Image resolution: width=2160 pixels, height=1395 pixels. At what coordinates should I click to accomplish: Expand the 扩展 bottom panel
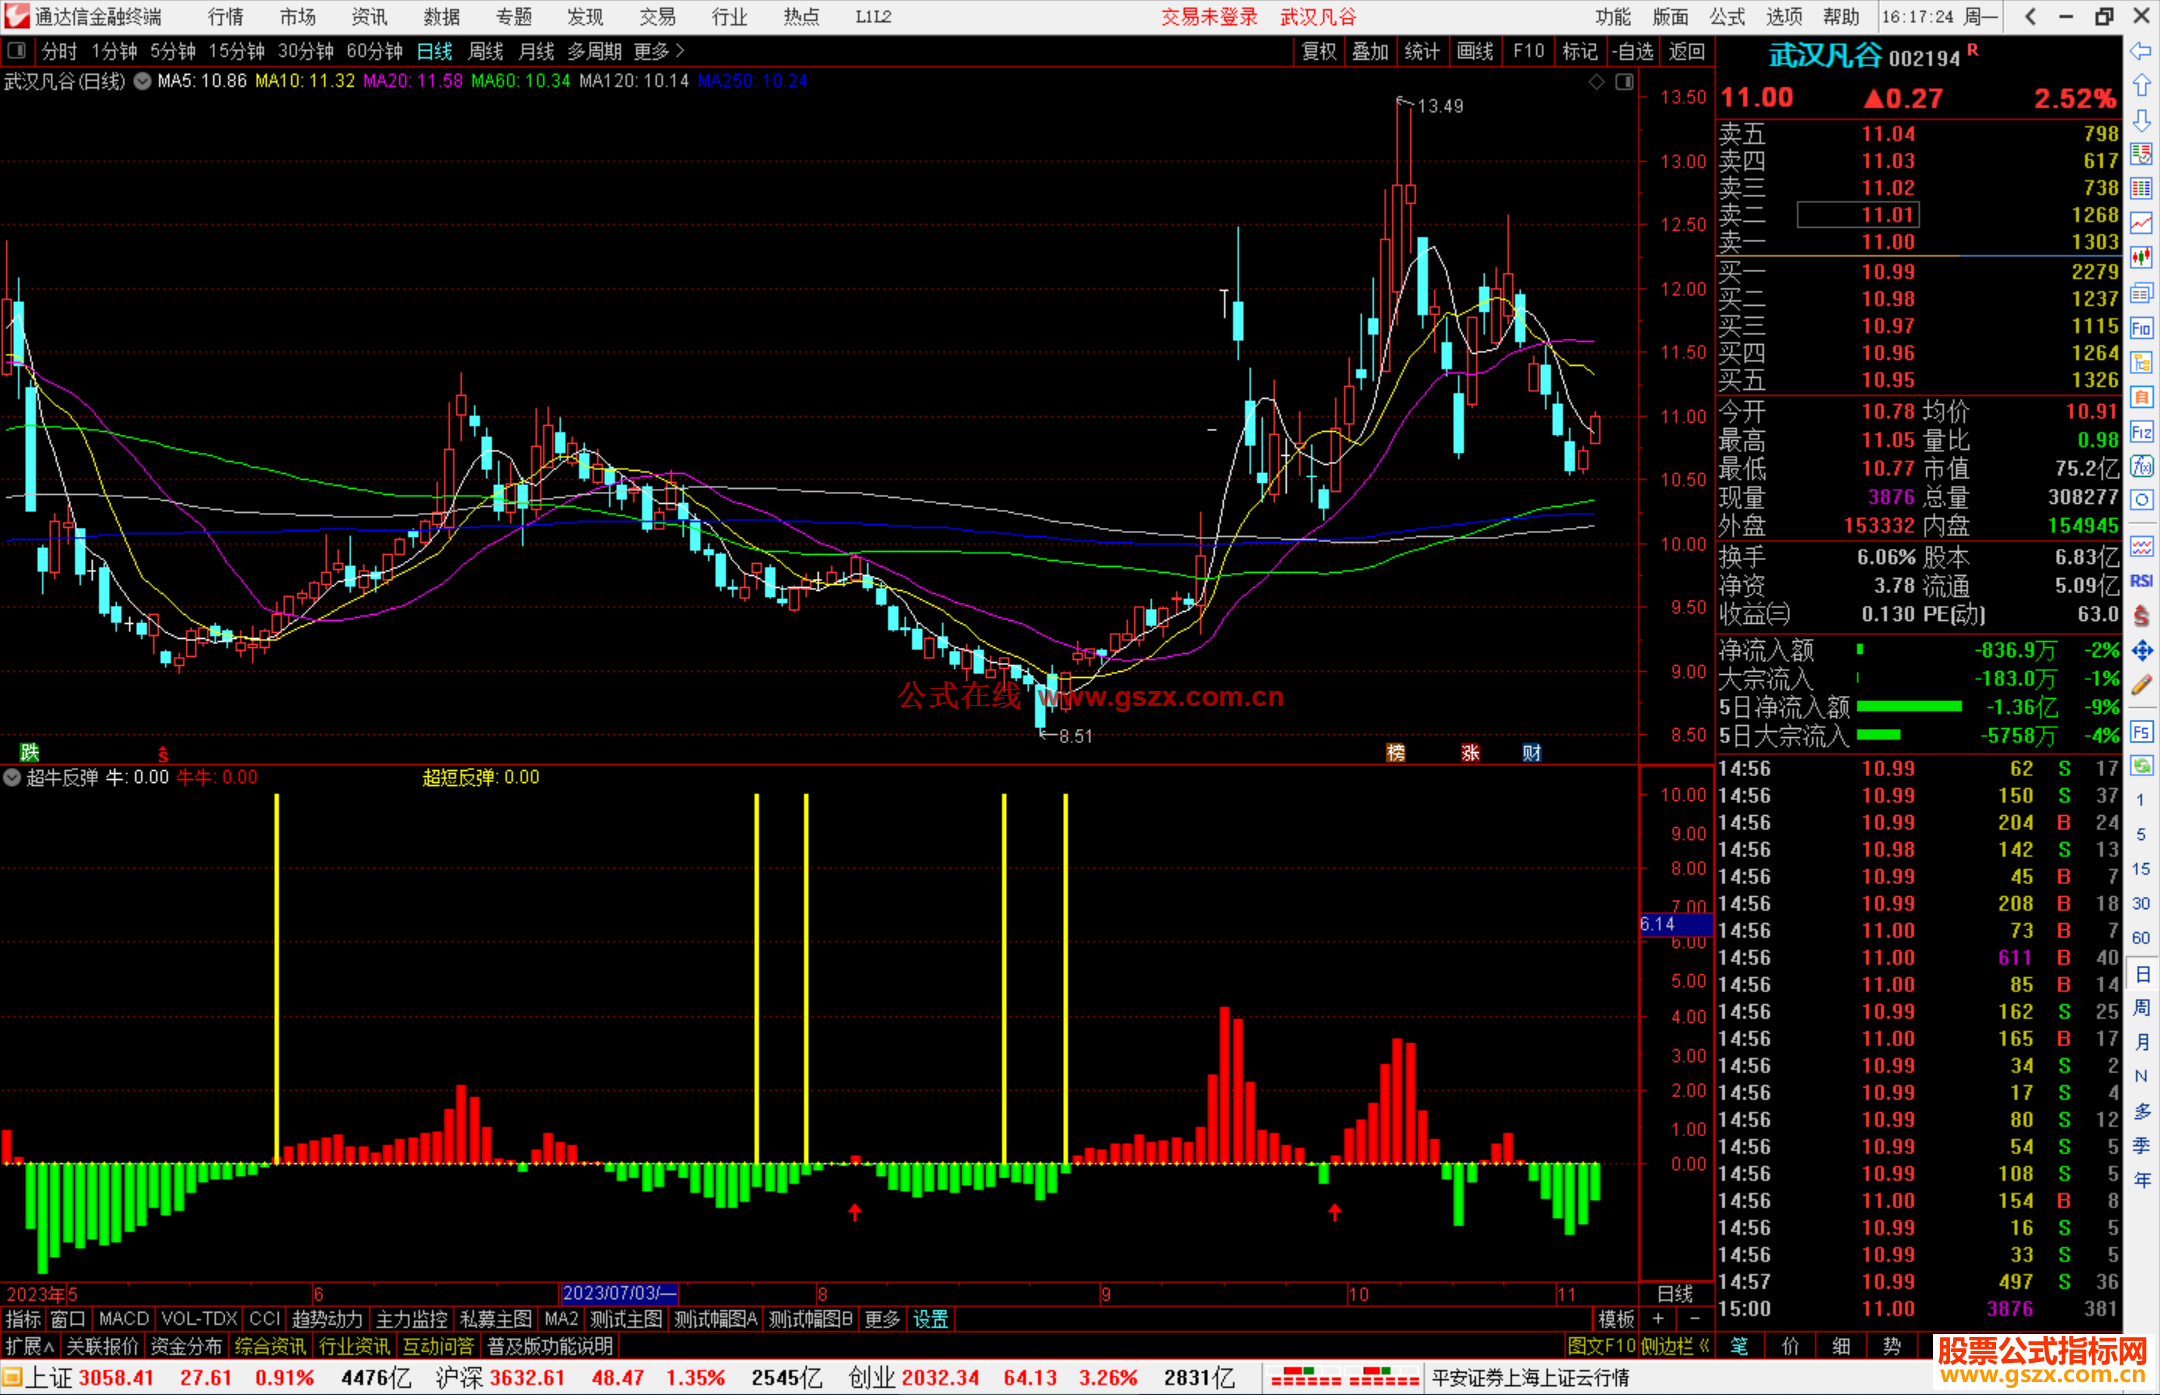coord(29,1346)
